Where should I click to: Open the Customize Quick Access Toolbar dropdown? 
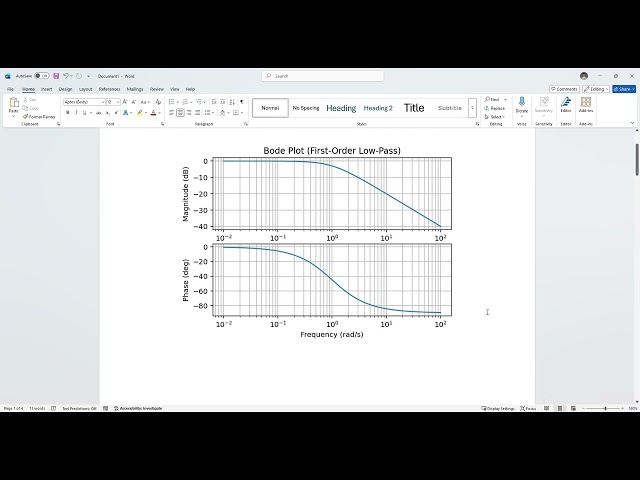89,76
